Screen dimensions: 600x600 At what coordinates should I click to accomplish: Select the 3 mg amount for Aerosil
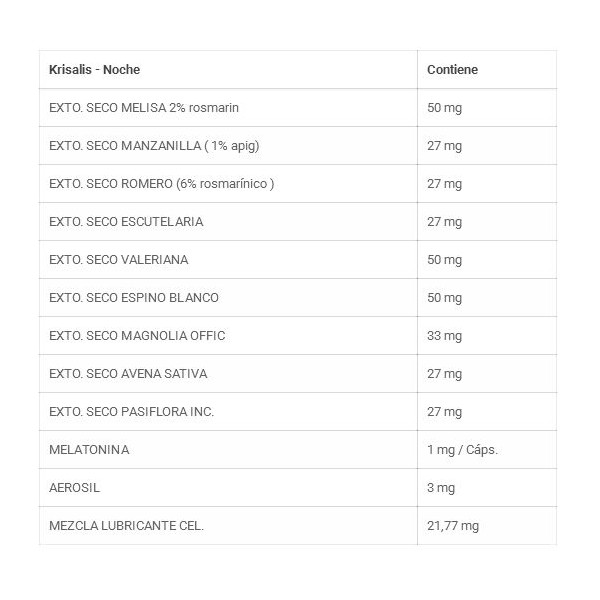pyautogui.click(x=441, y=487)
